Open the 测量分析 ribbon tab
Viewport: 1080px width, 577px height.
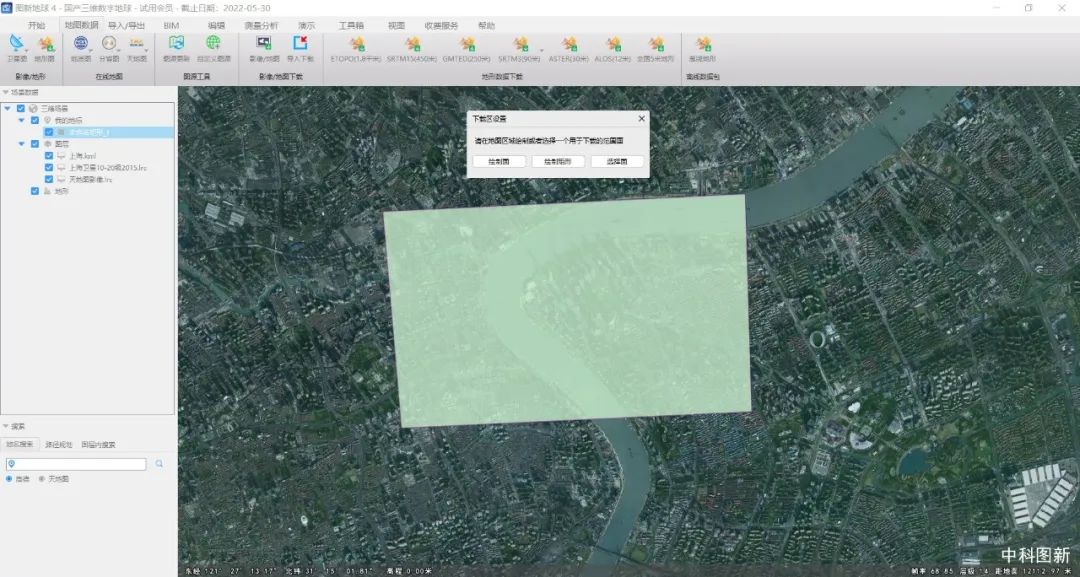262,25
